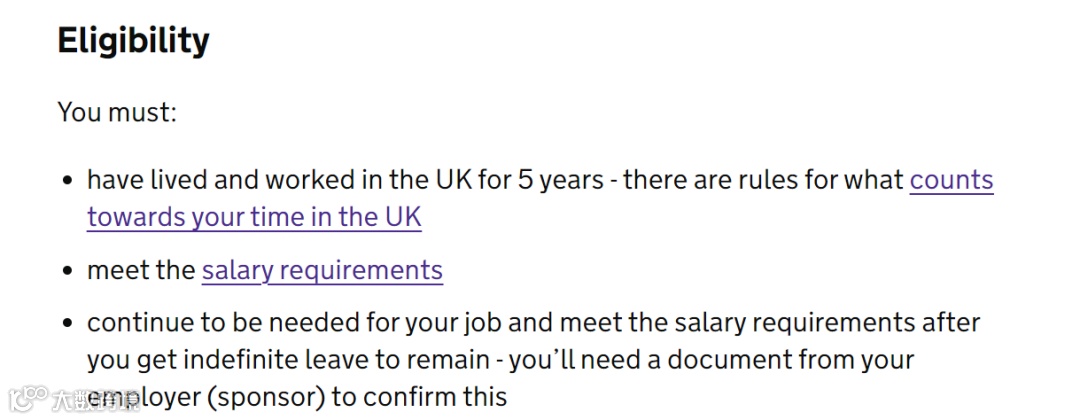Click the words 'meet the' before the salary link
This screenshot has width=1080, height=420.
[141, 270]
